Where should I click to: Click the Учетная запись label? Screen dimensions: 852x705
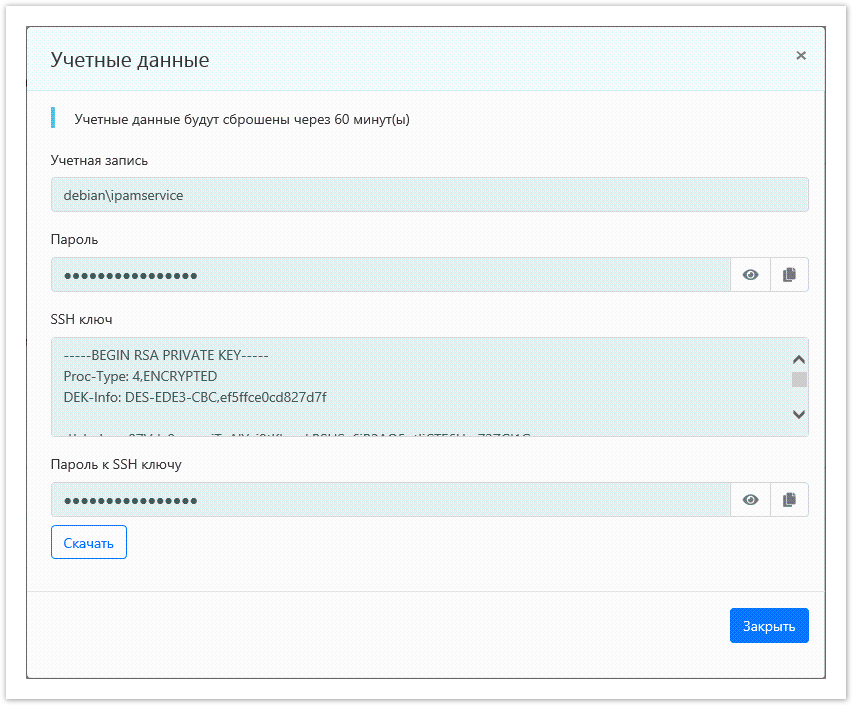click(99, 160)
